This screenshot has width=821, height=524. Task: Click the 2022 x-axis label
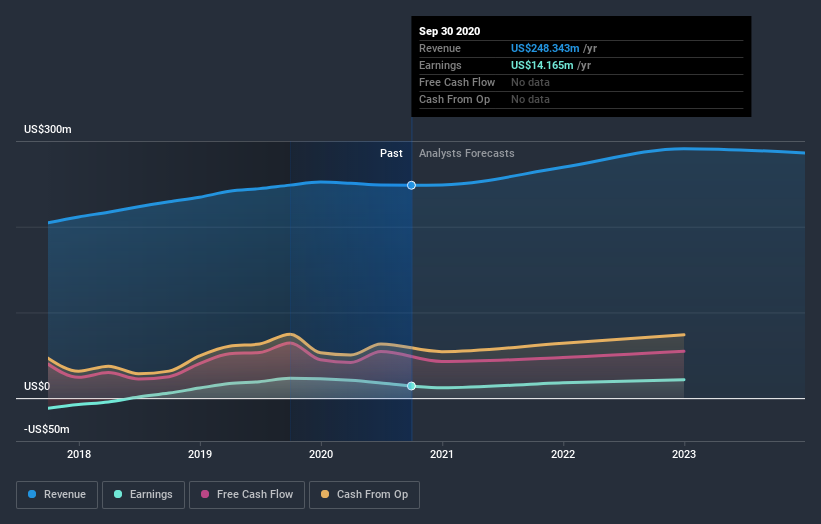[x=563, y=454]
